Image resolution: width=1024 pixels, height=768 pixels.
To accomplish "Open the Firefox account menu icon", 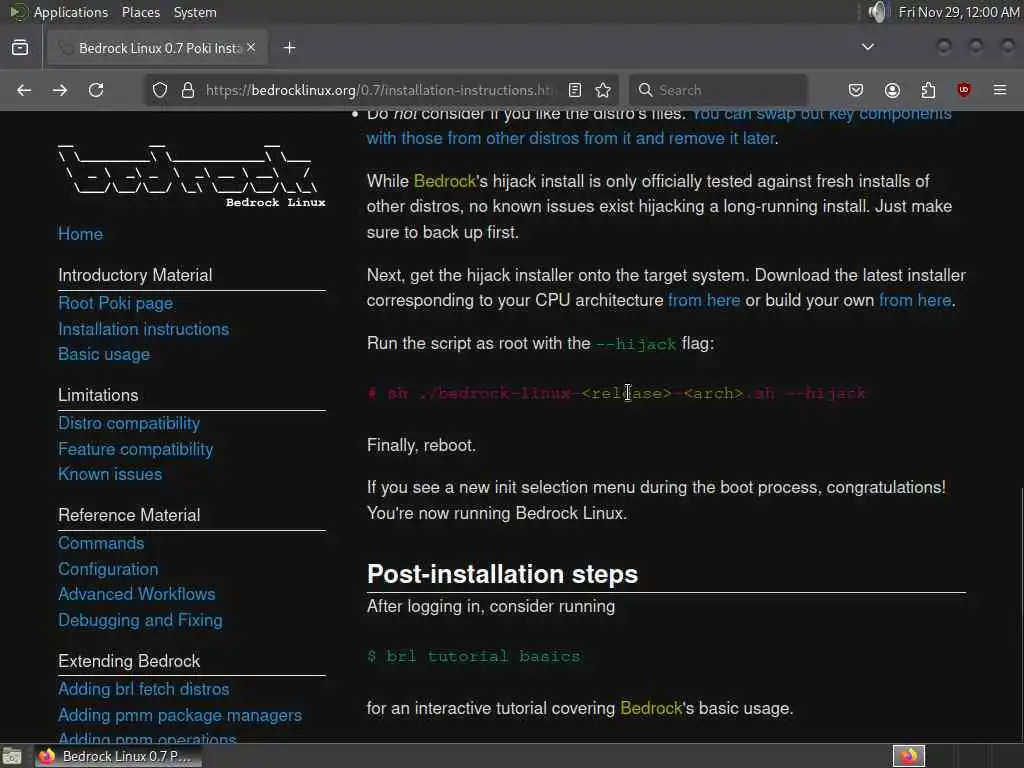I will [x=892, y=90].
